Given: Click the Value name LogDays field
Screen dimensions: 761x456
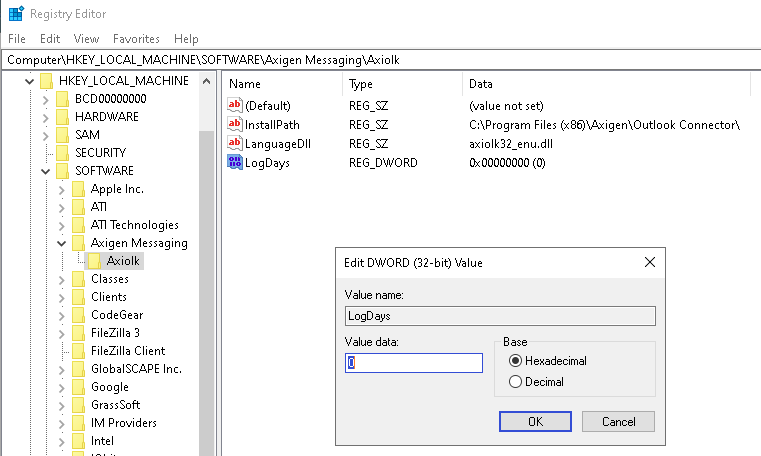Looking at the screenshot, I should (x=500, y=316).
